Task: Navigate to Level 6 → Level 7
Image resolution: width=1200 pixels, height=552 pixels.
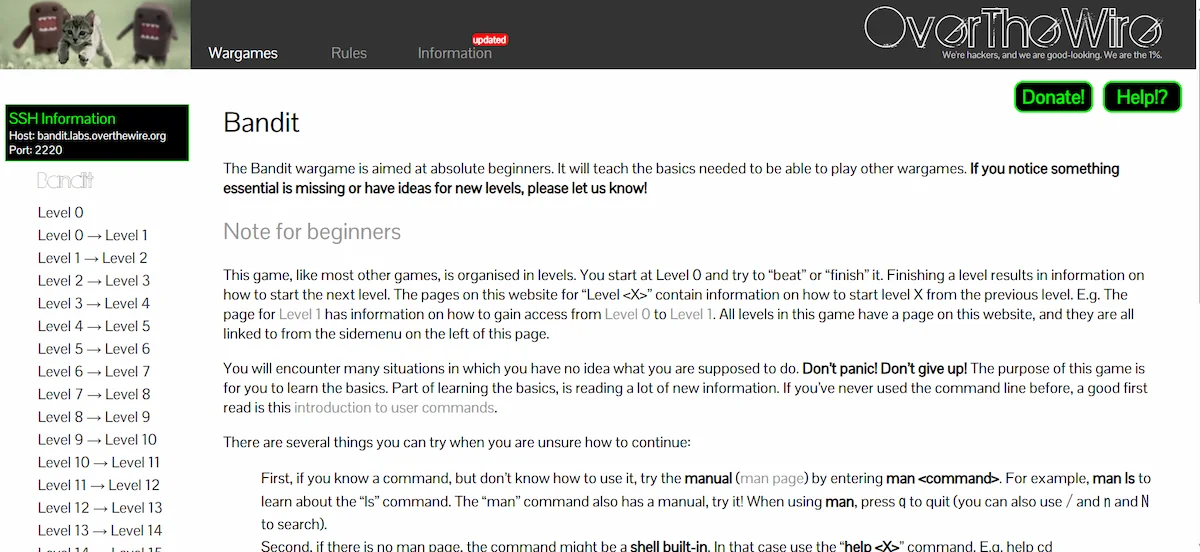Action: 94,371
